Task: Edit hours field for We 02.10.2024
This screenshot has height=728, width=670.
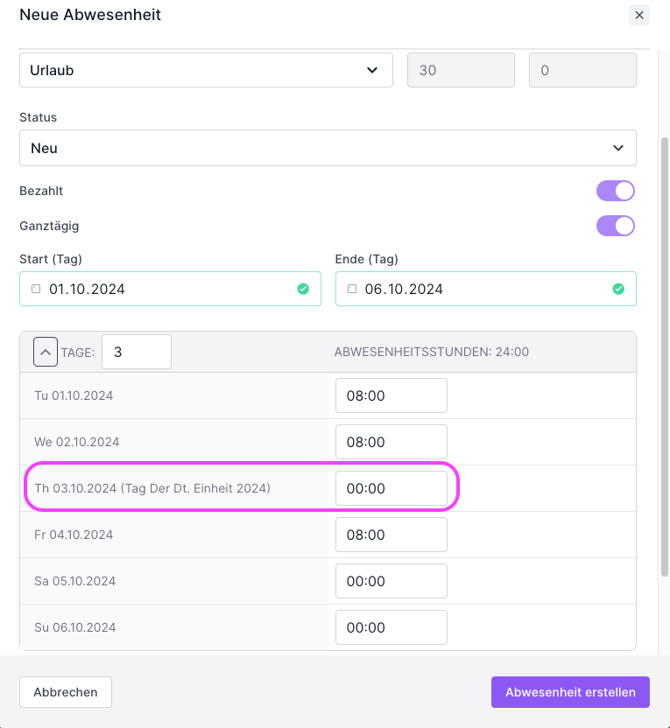Action: [391, 442]
